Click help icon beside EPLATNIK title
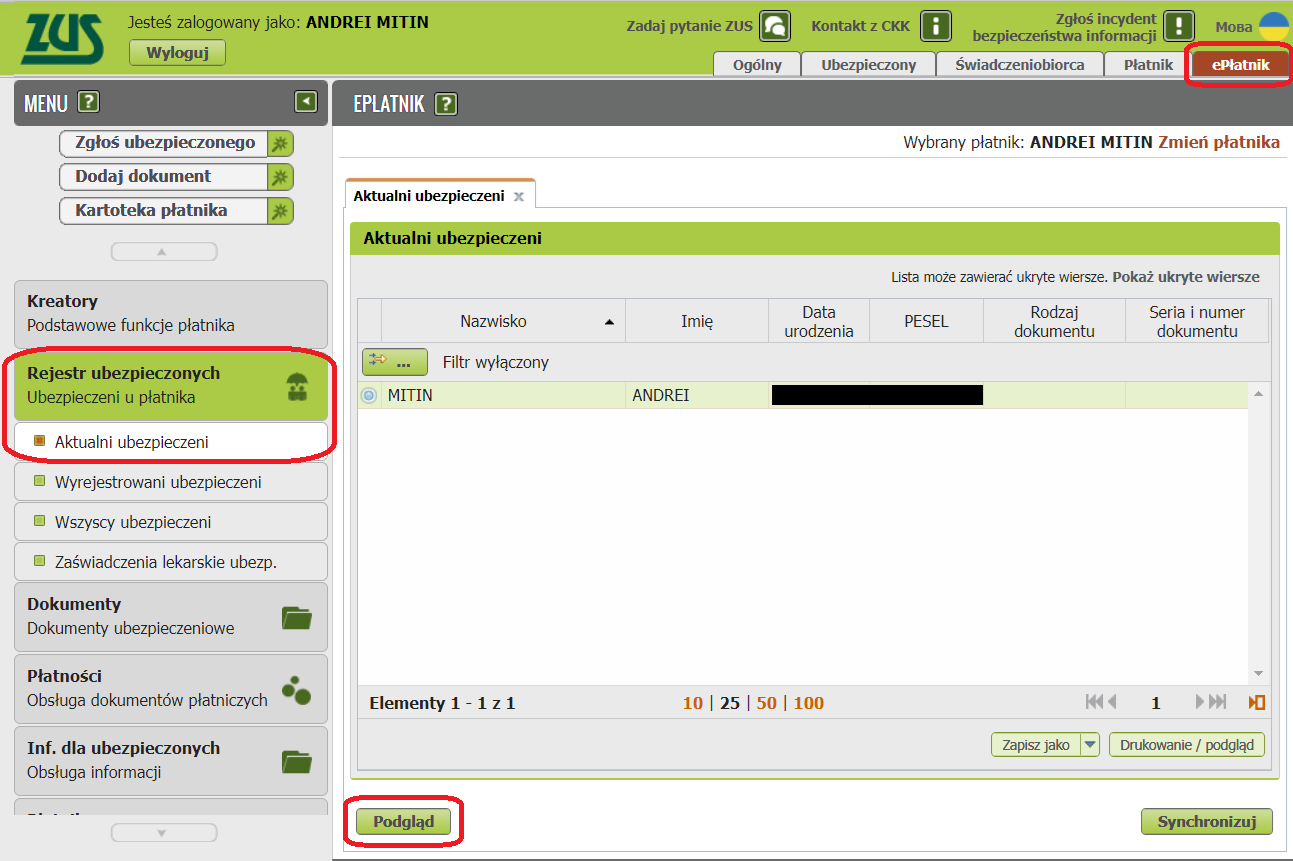 pyautogui.click(x=446, y=104)
